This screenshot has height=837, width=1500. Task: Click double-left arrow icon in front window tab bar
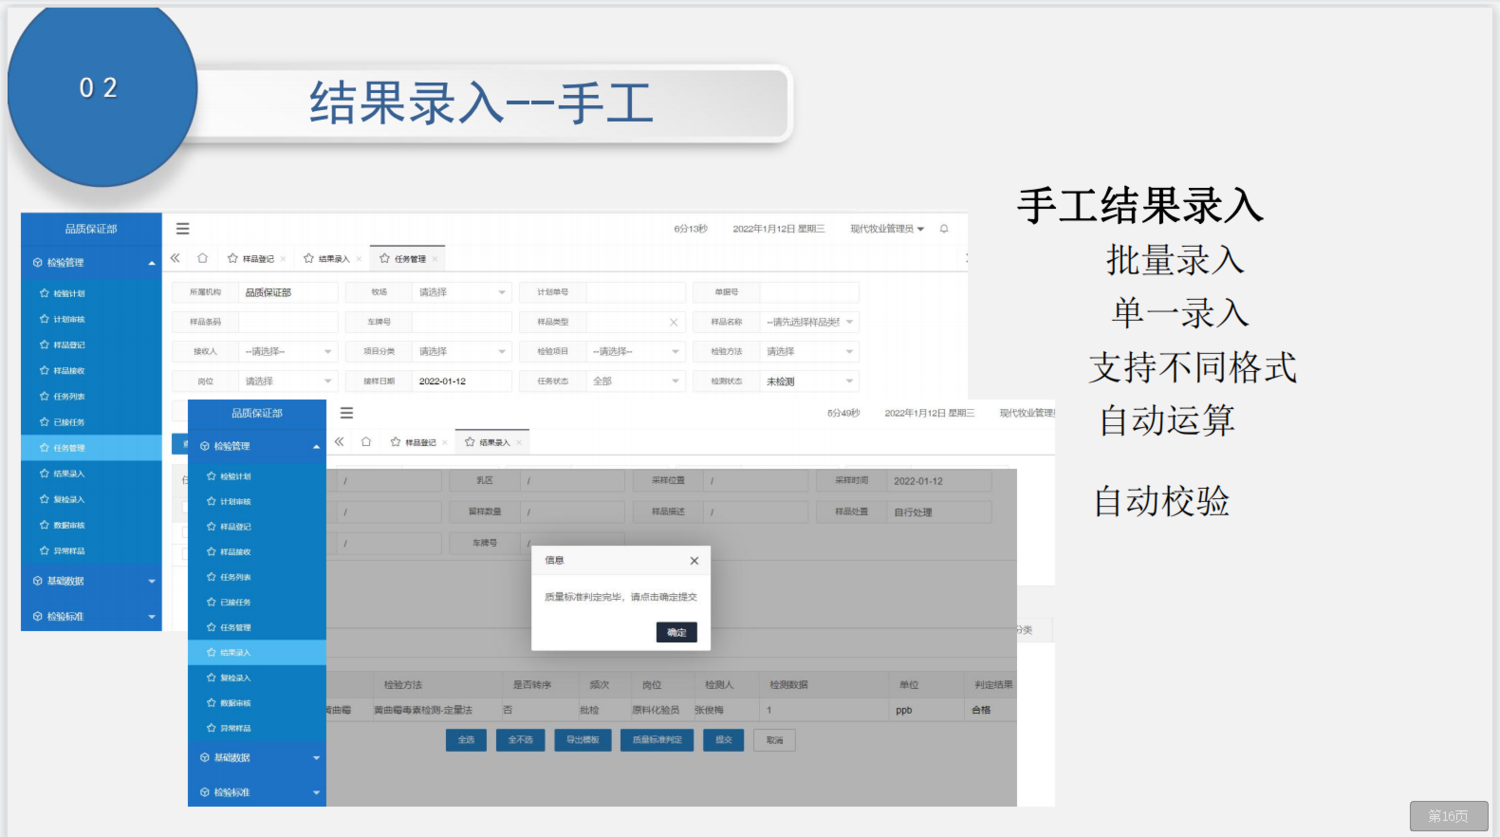(339, 442)
